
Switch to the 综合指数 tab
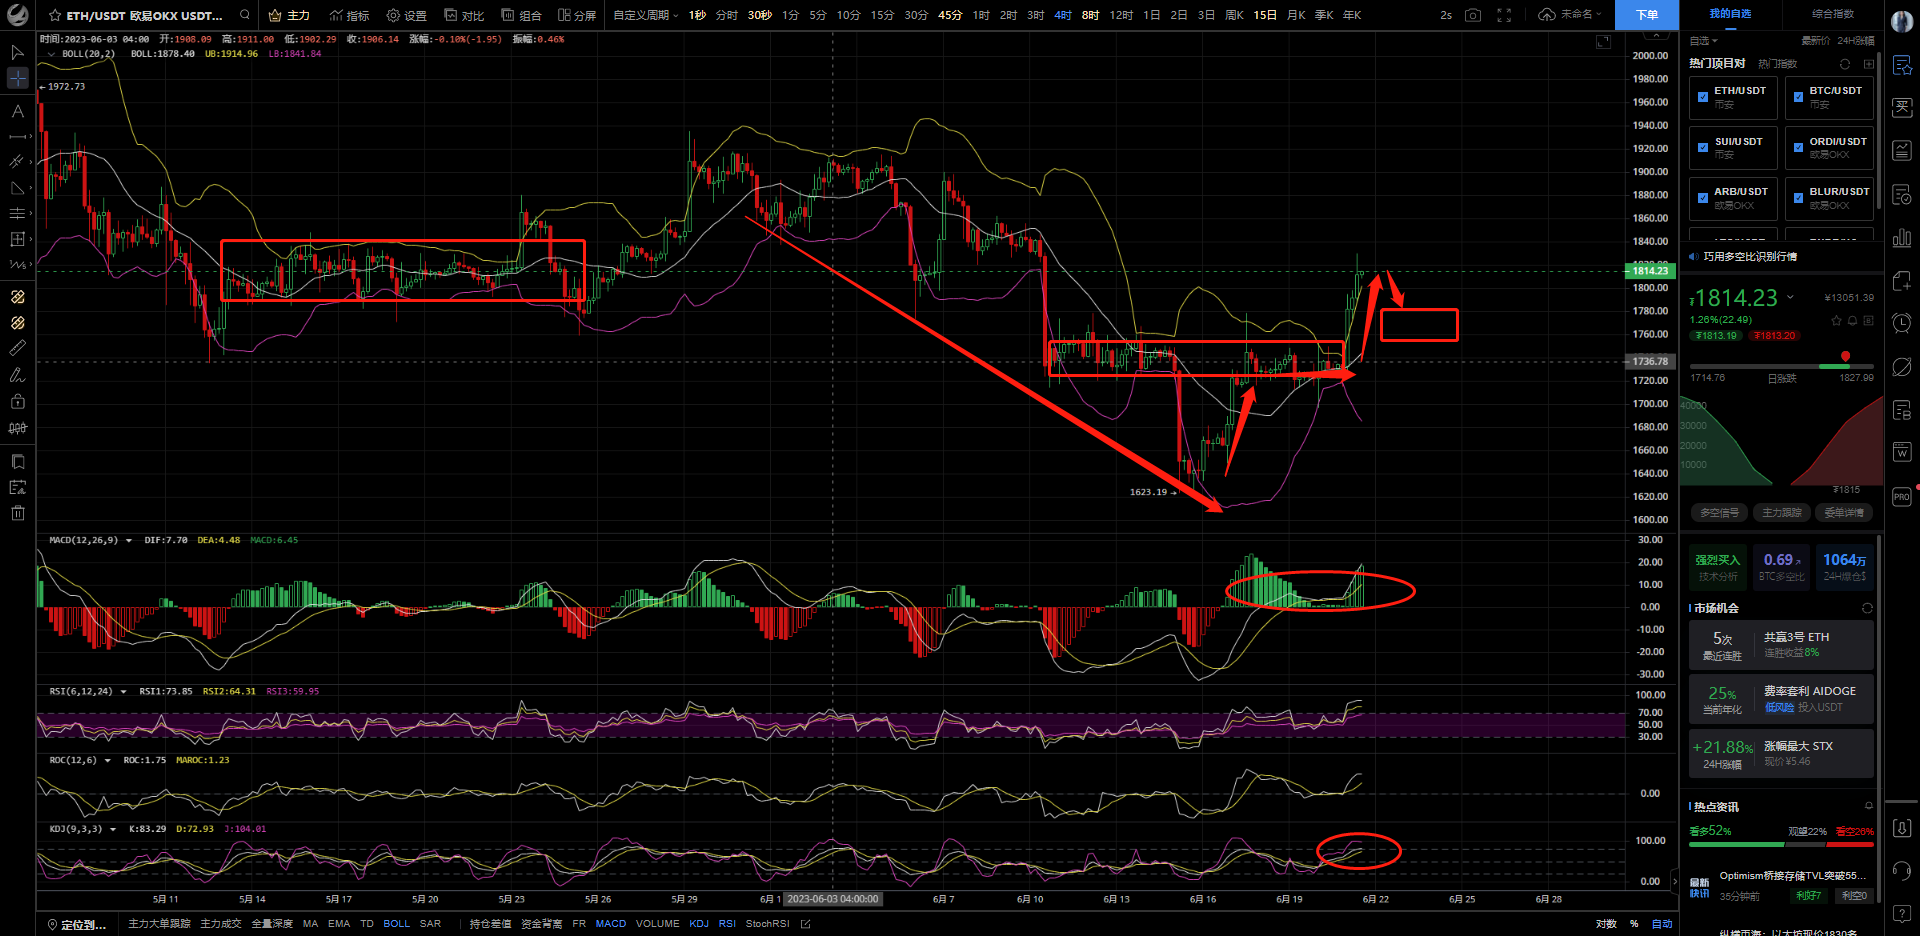tap(1833, 14)
